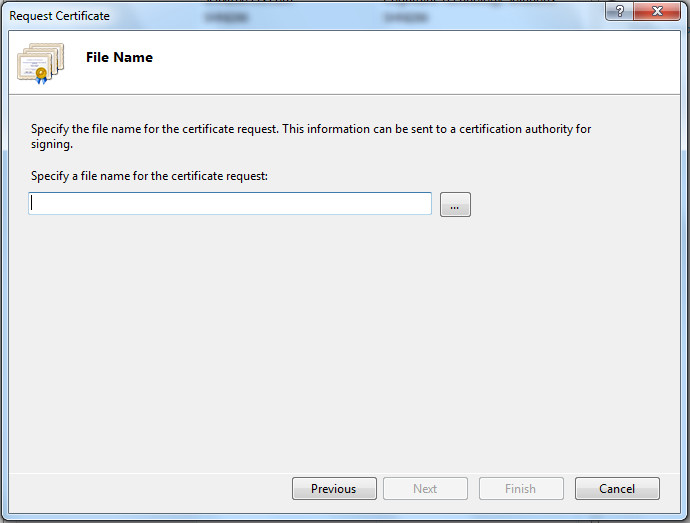The width and height of the screenshot is (690, 523).
Task: Click the blank footer area left of Previous
Action: pyautogui.click(x=150, y=489)
